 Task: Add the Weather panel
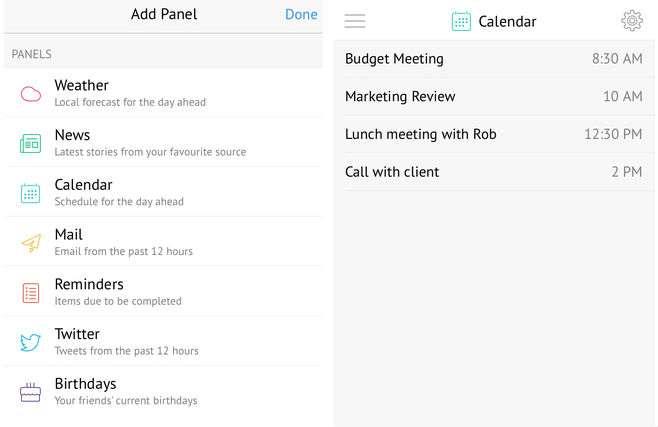[x=163, y=93]
